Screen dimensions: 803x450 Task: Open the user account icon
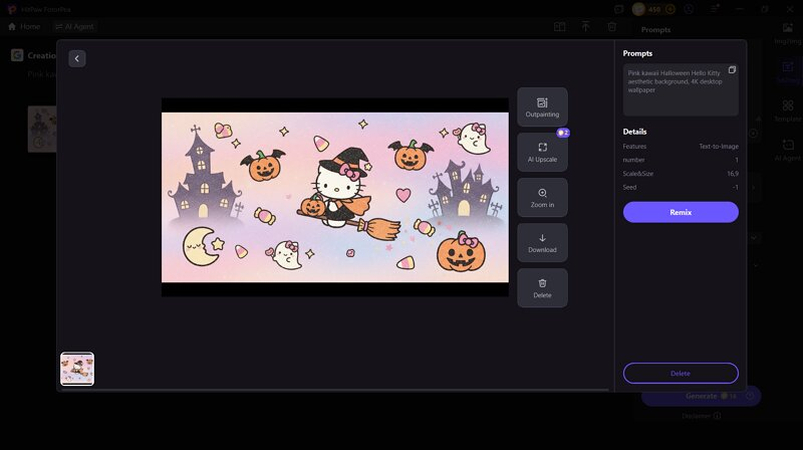click(x=689, y=9)
